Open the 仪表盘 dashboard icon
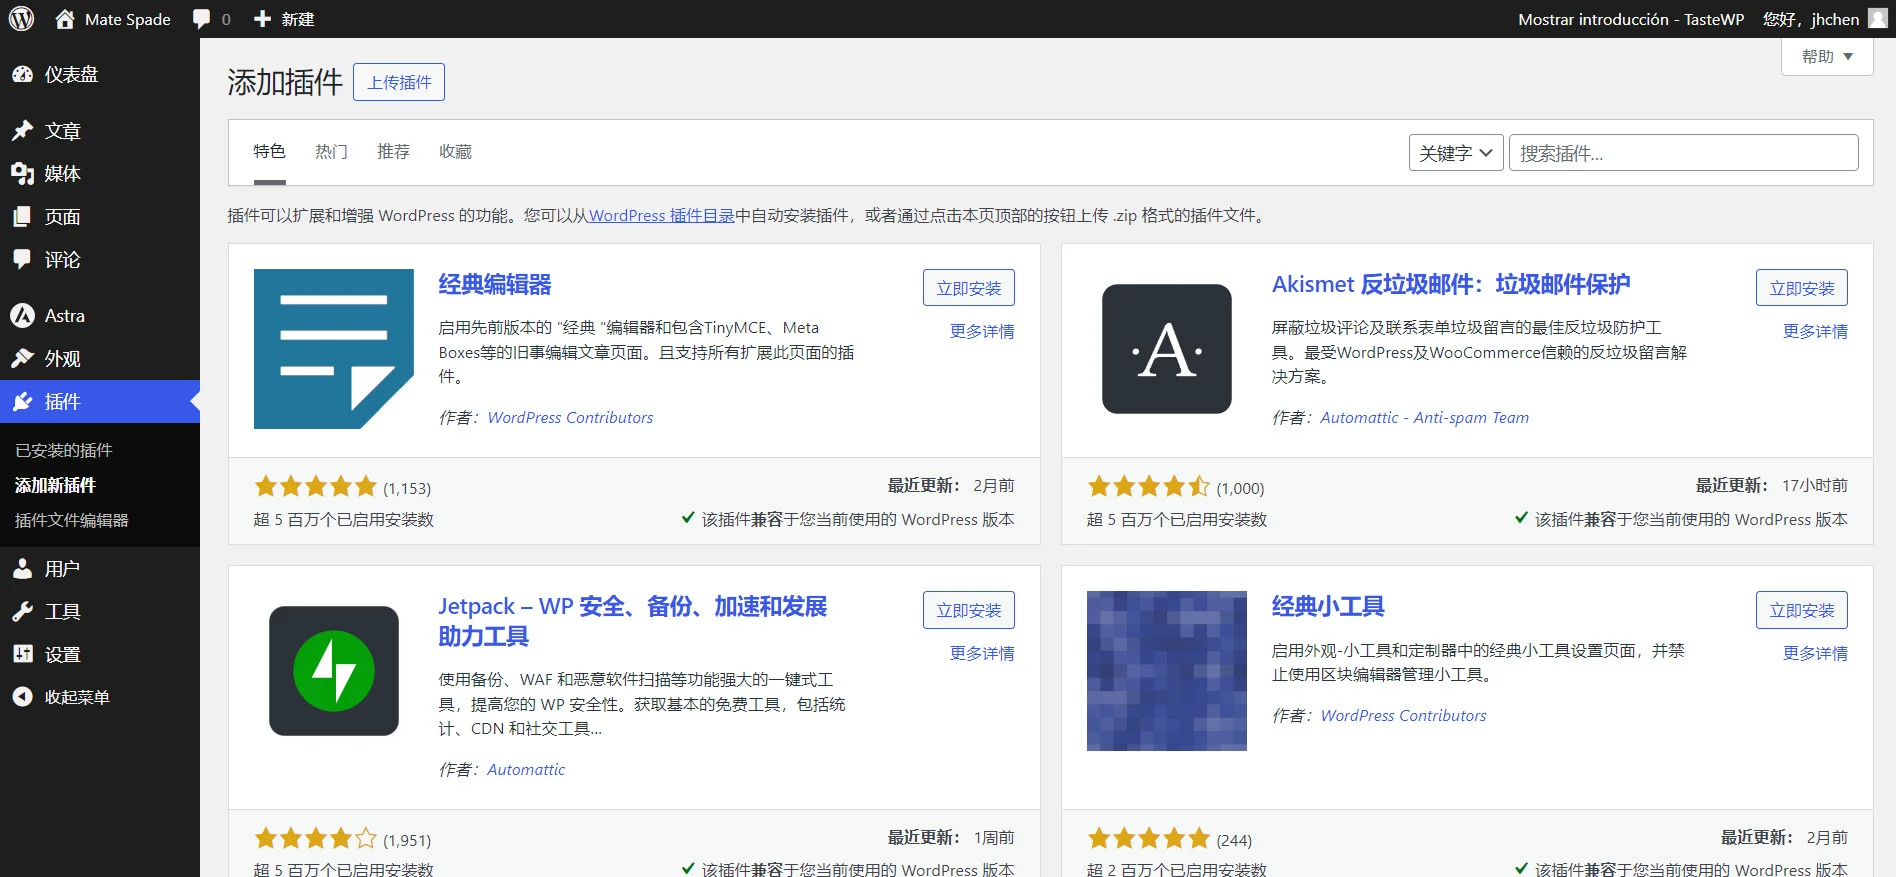Image resolution: width=1896 pixels, height=877 pixels. [x=22, y=74]
